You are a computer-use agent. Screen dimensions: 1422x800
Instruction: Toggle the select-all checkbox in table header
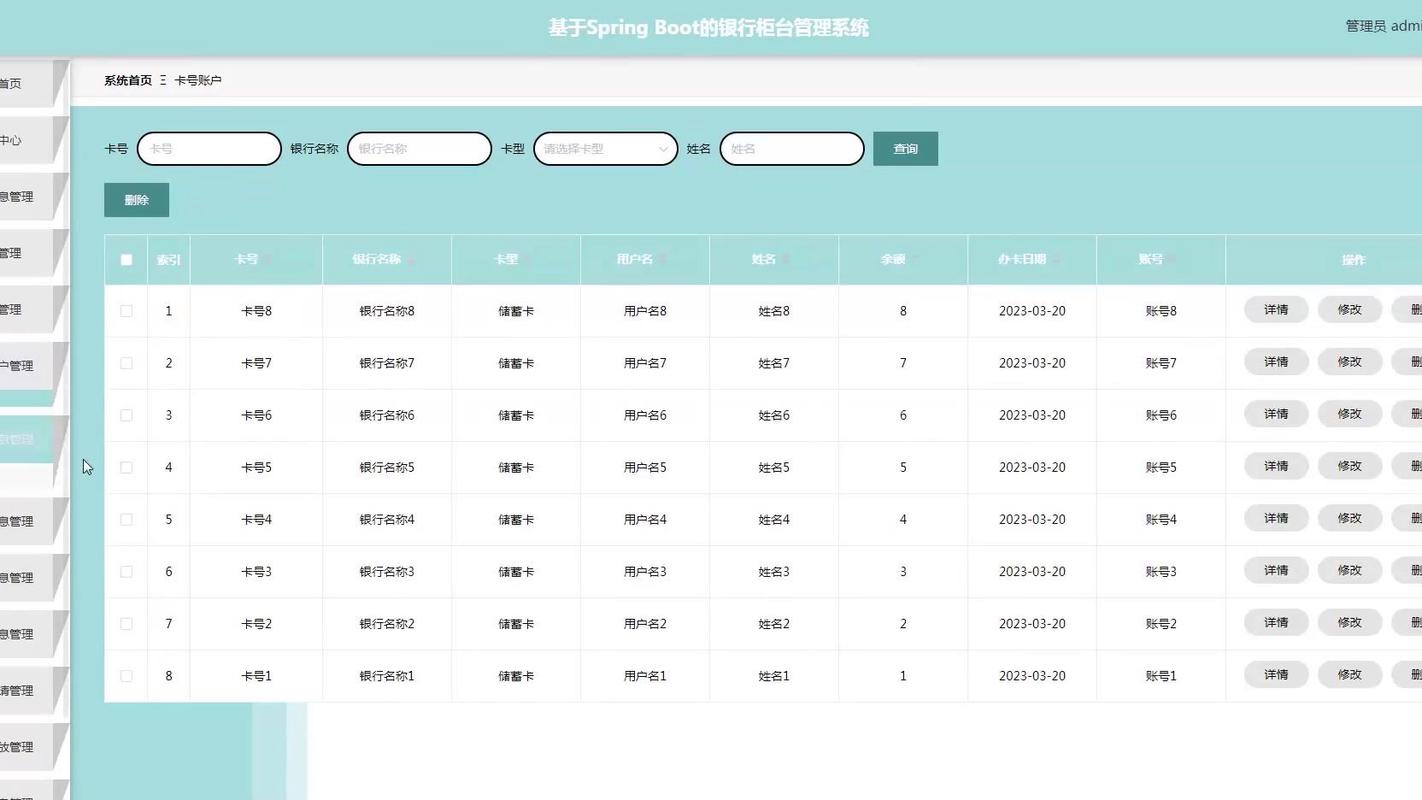click(126, 260)
